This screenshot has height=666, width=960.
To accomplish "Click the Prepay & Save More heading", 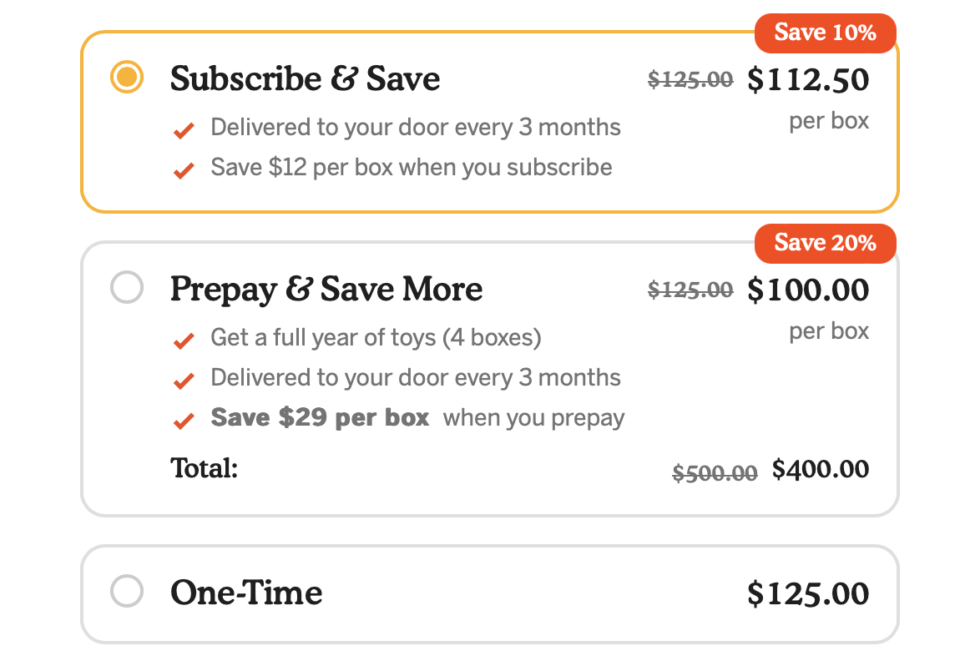I will (x=326, y=290).
